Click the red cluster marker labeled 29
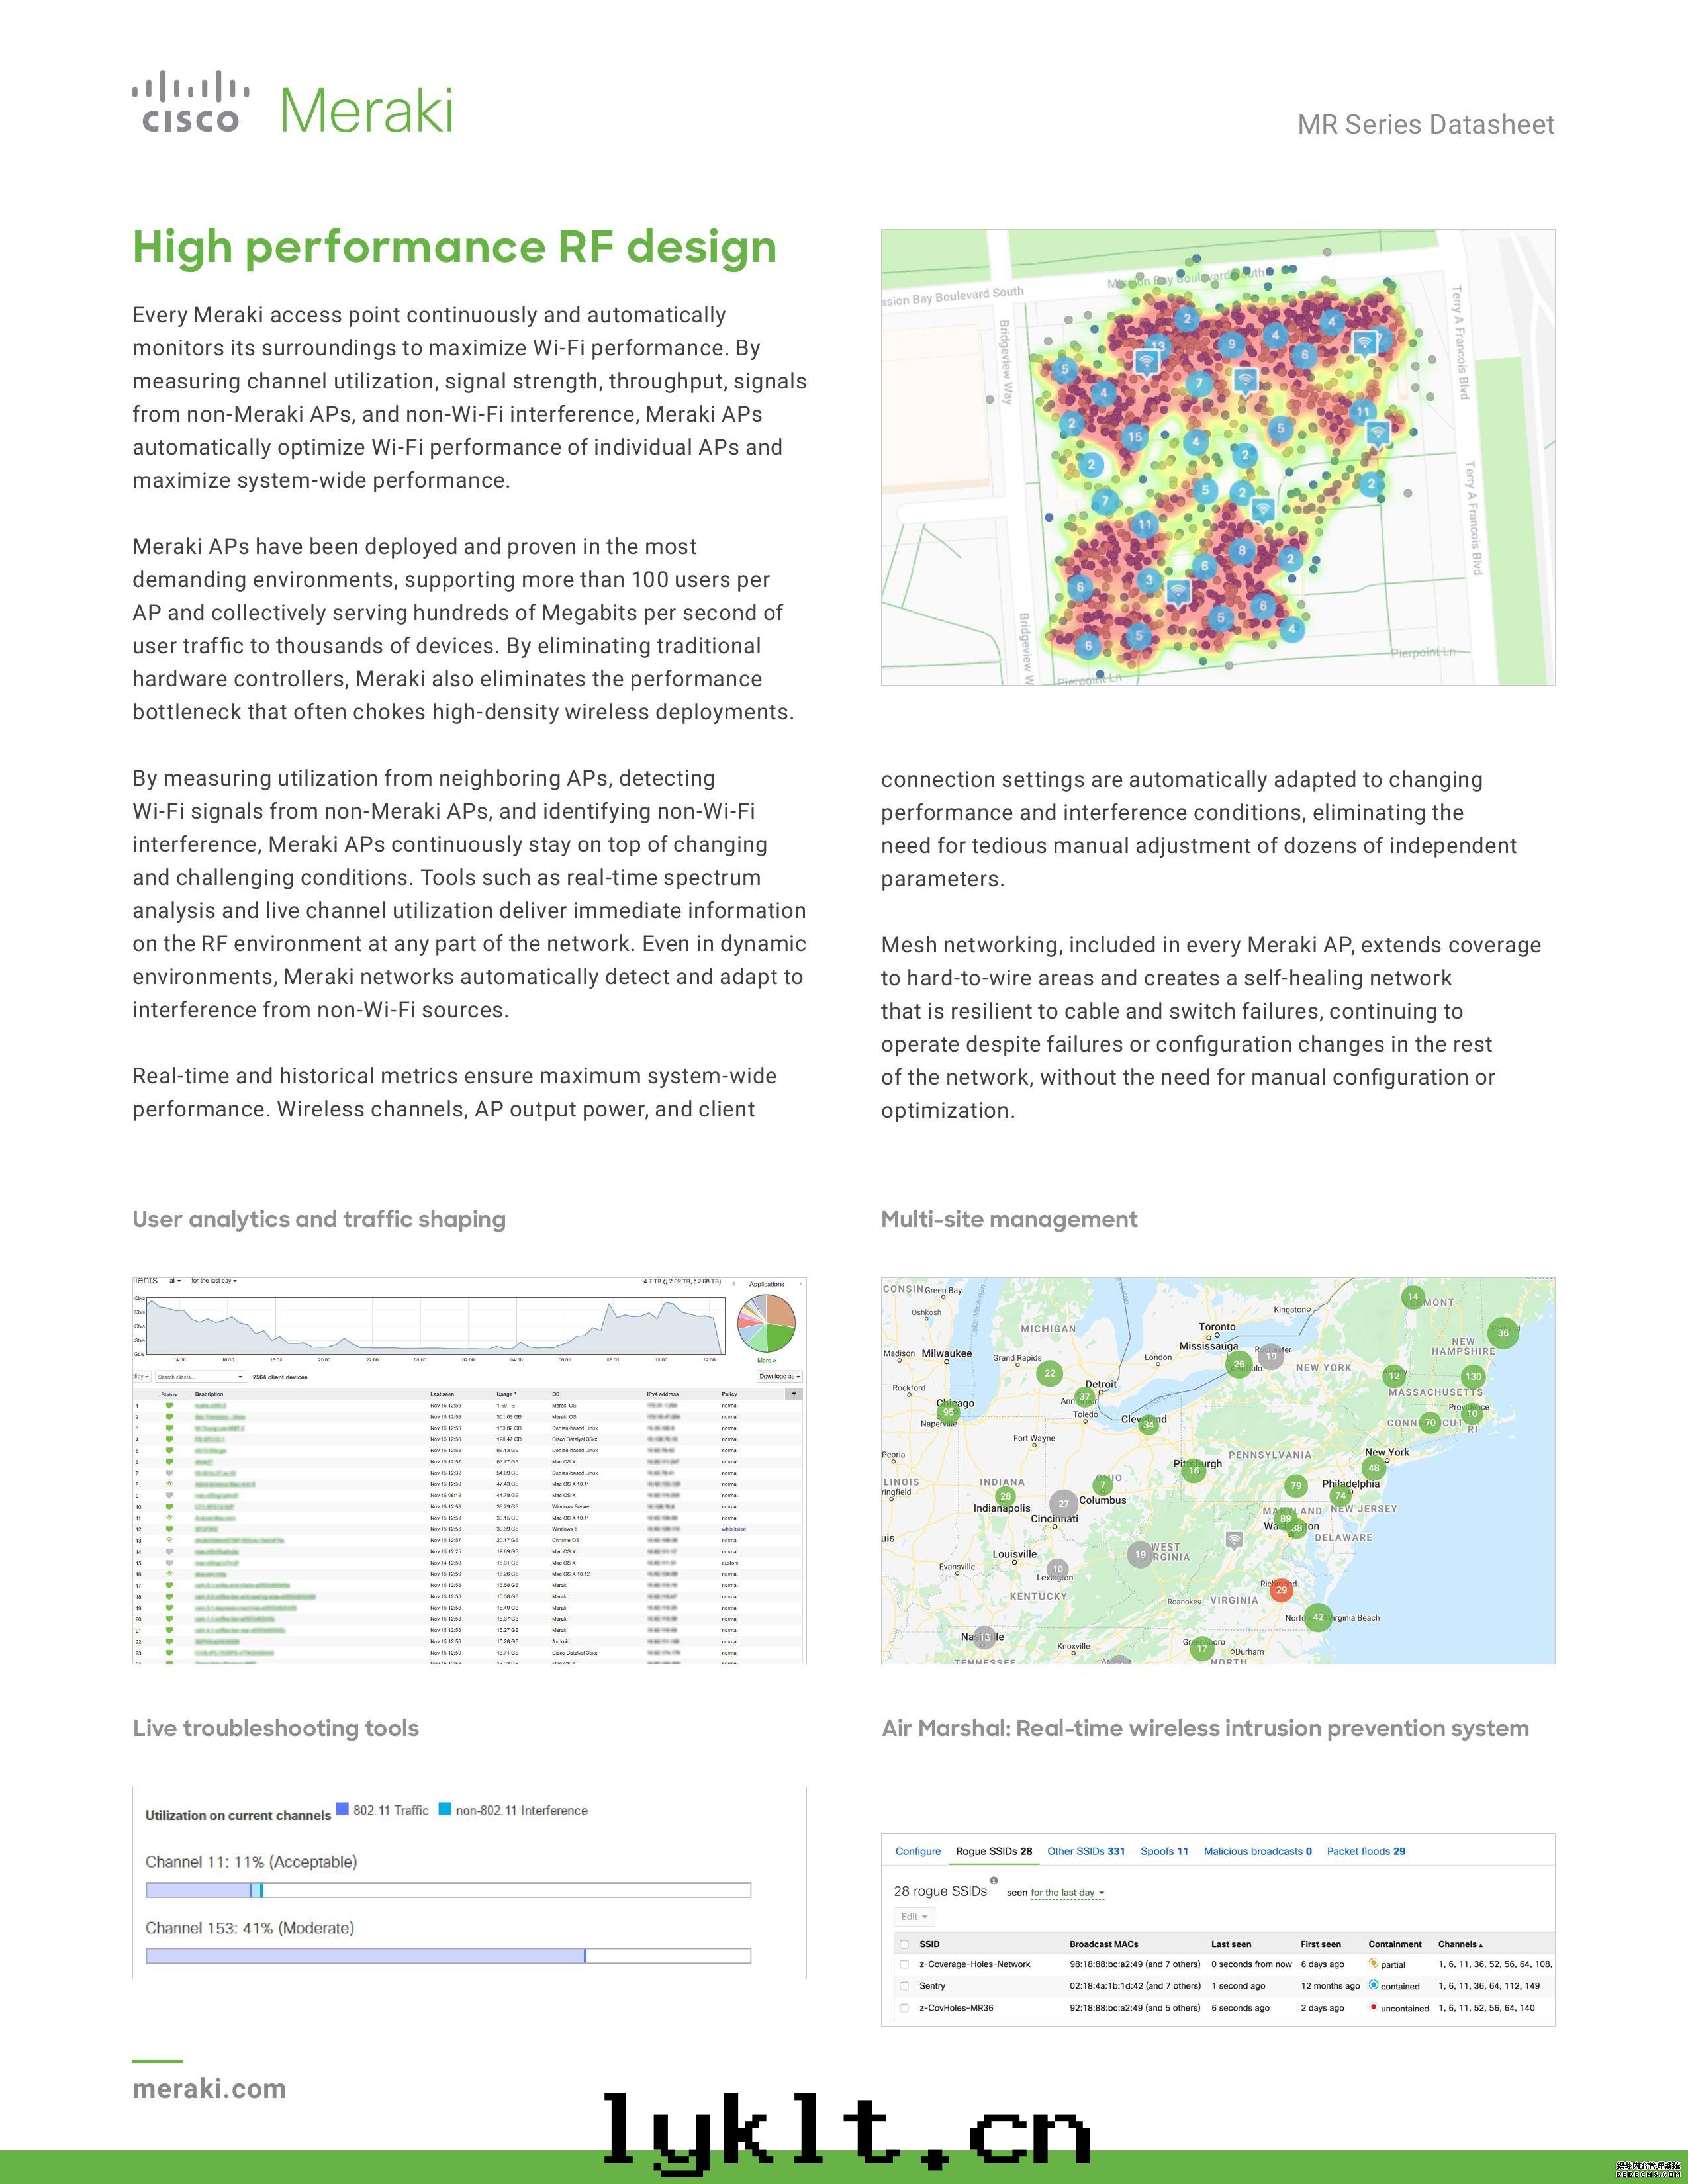 [1281, 1589]
